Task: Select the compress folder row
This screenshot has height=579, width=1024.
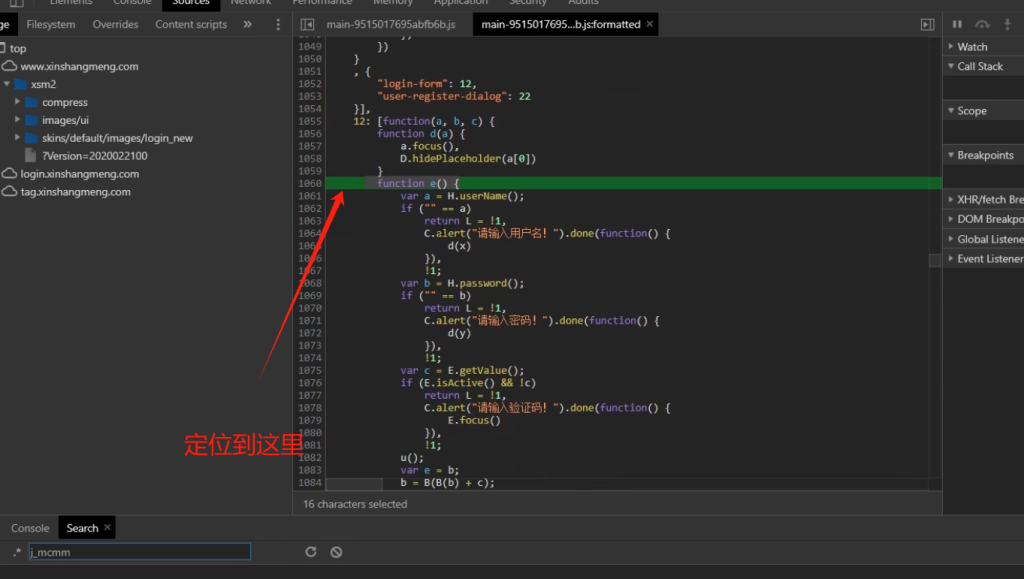Action: tap(65, 102)
